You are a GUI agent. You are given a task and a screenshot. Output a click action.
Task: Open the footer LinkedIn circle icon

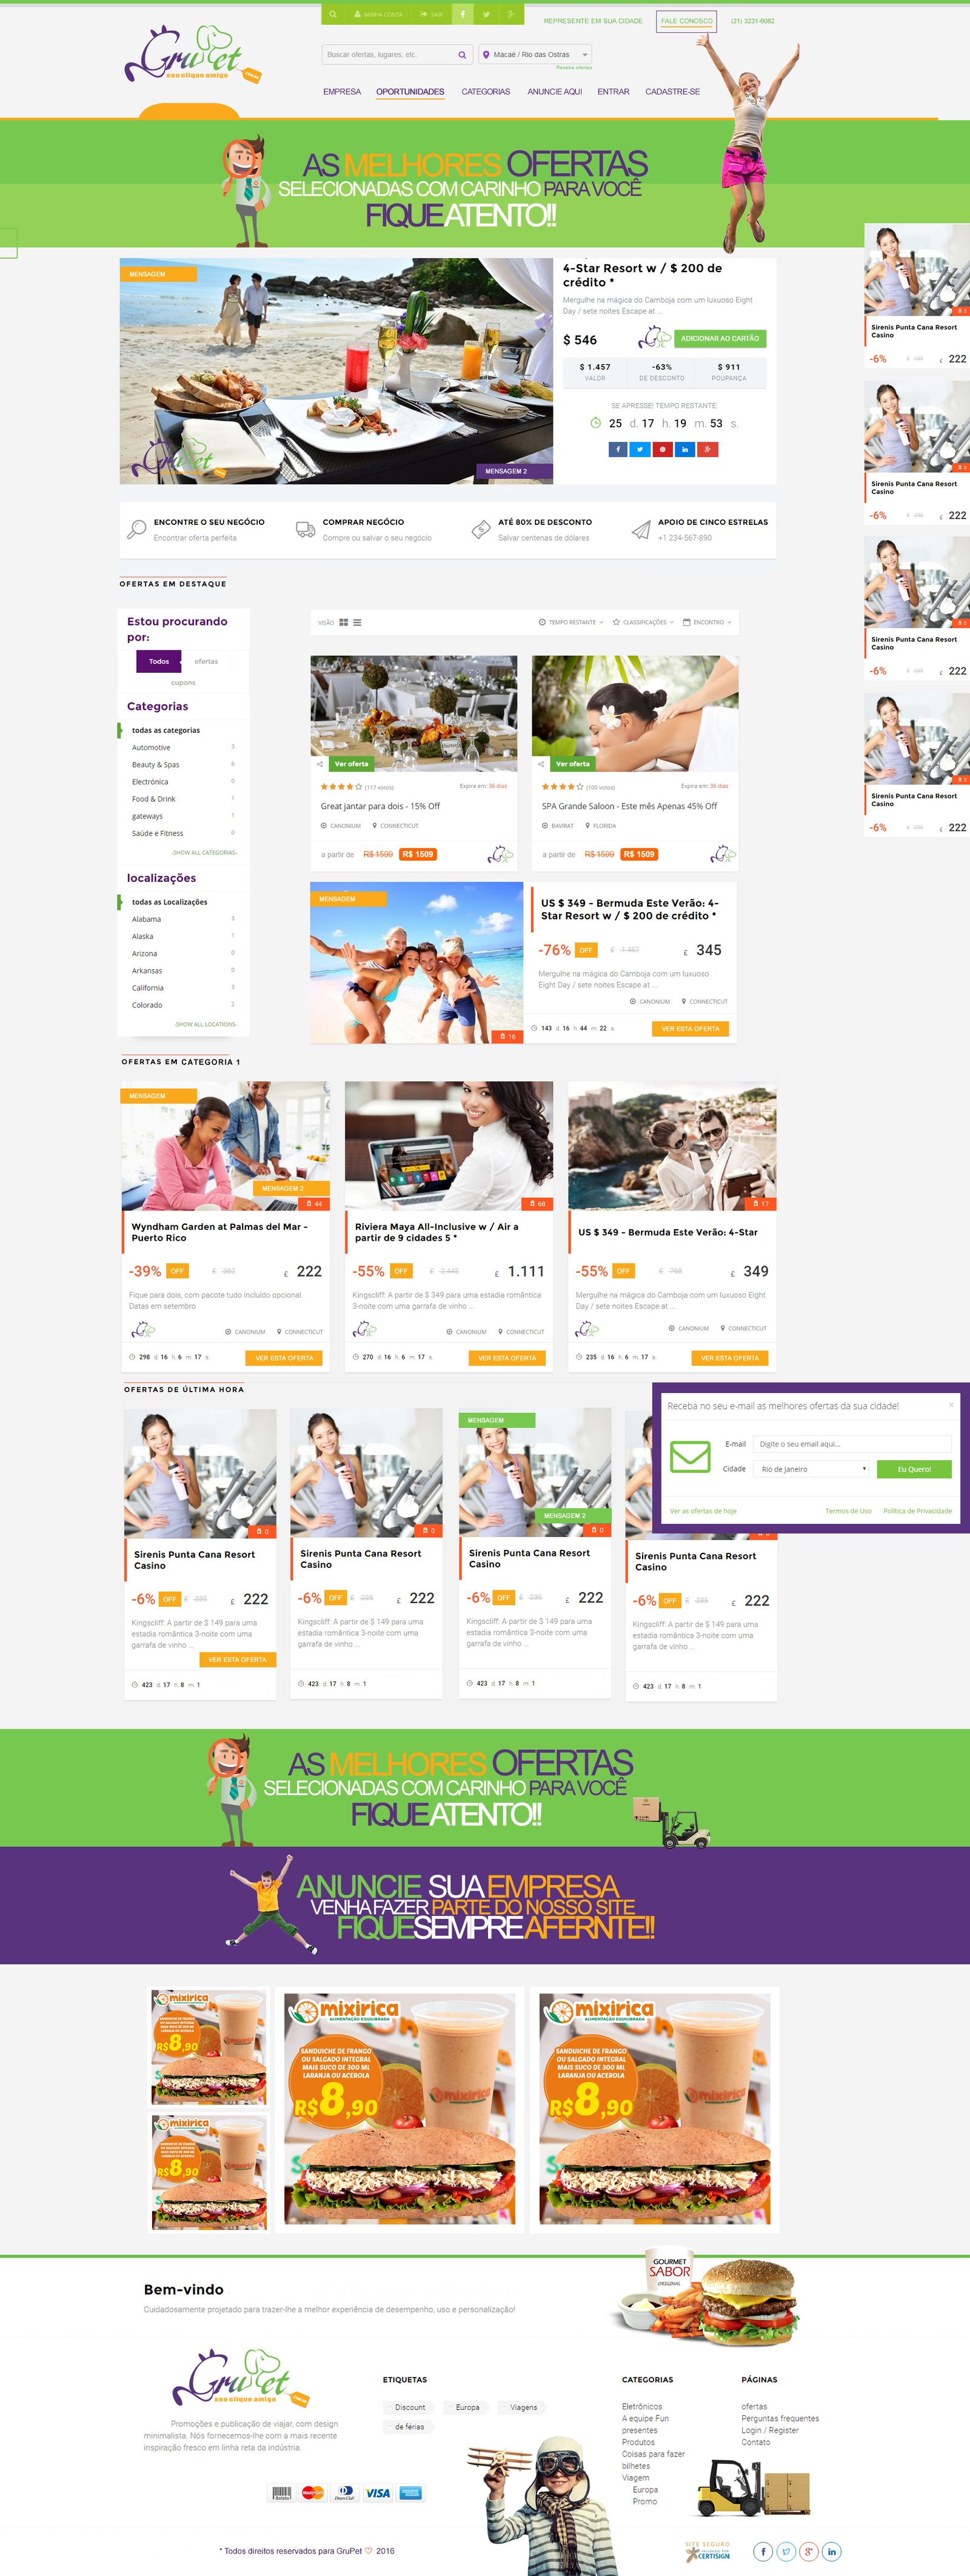pyautogui.click(x=832, y=2551)
